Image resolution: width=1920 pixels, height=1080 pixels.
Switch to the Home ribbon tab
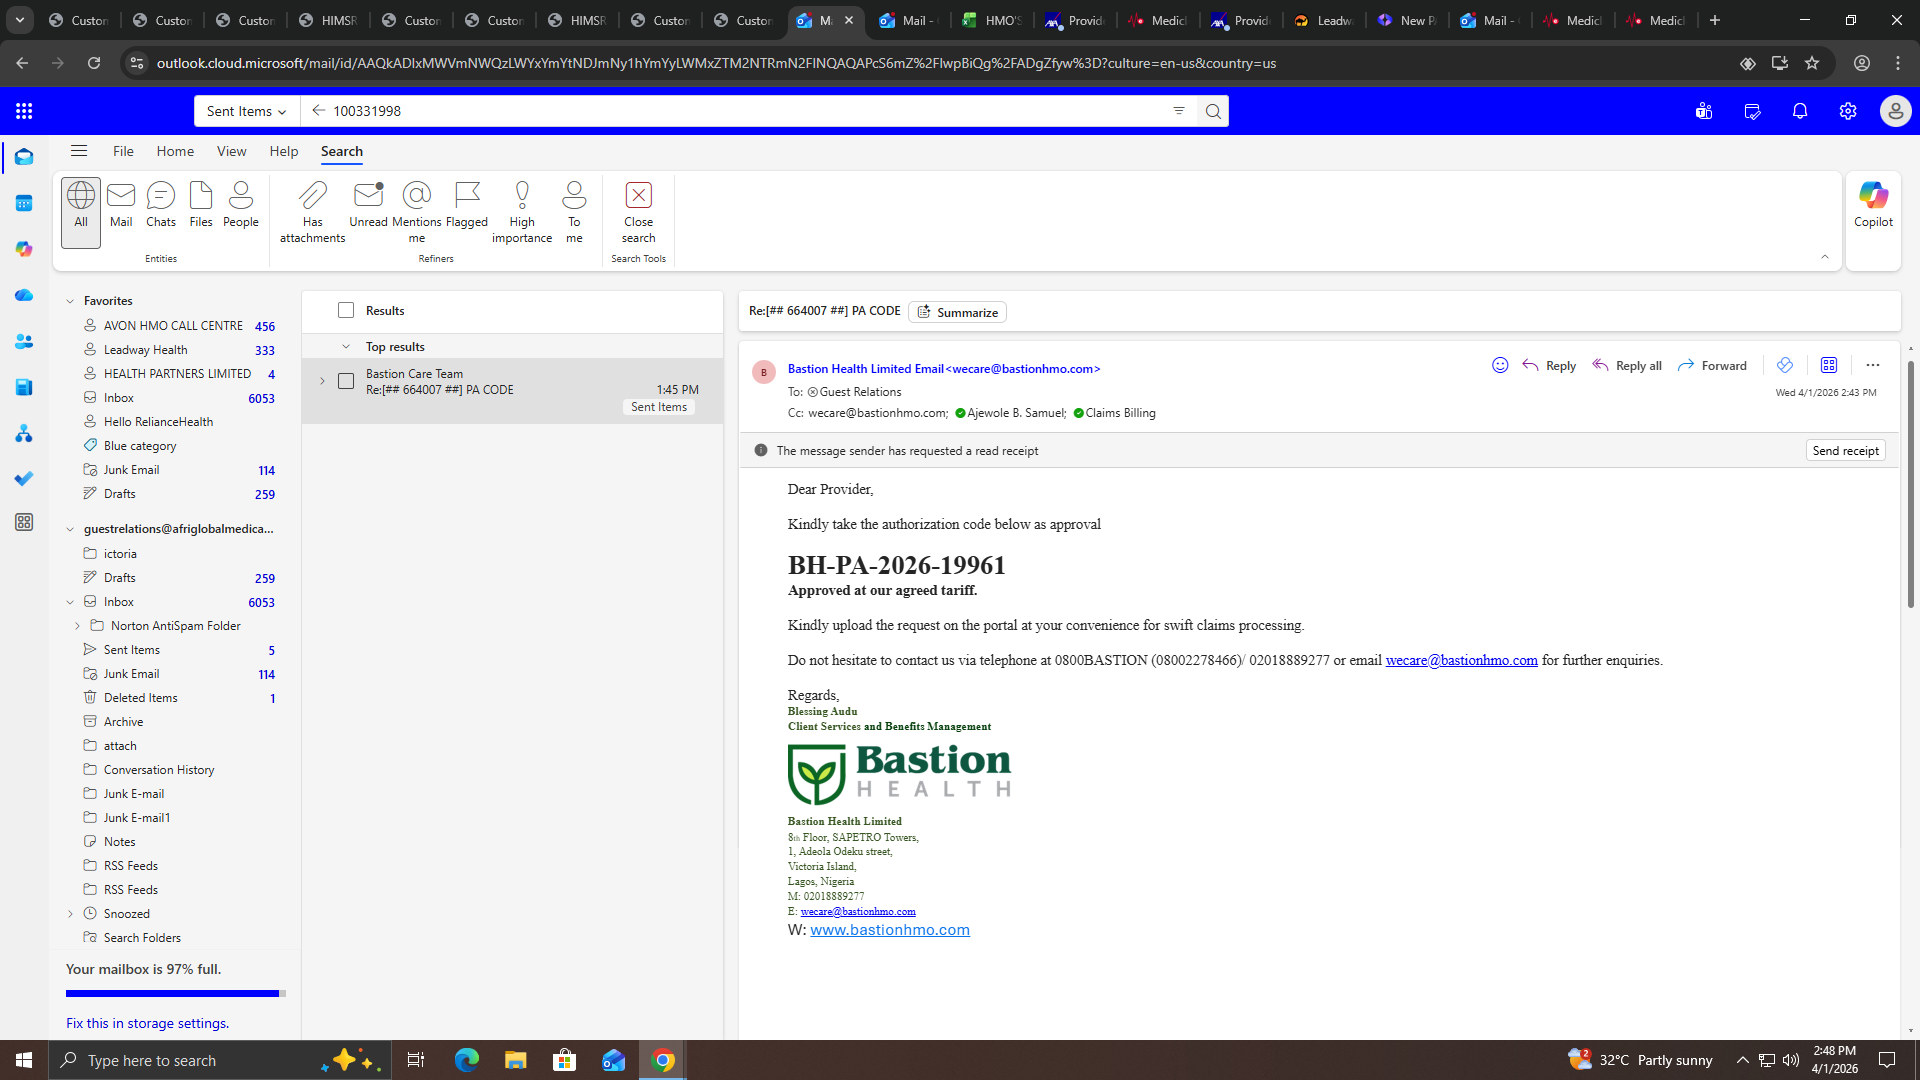pos(175,151)
